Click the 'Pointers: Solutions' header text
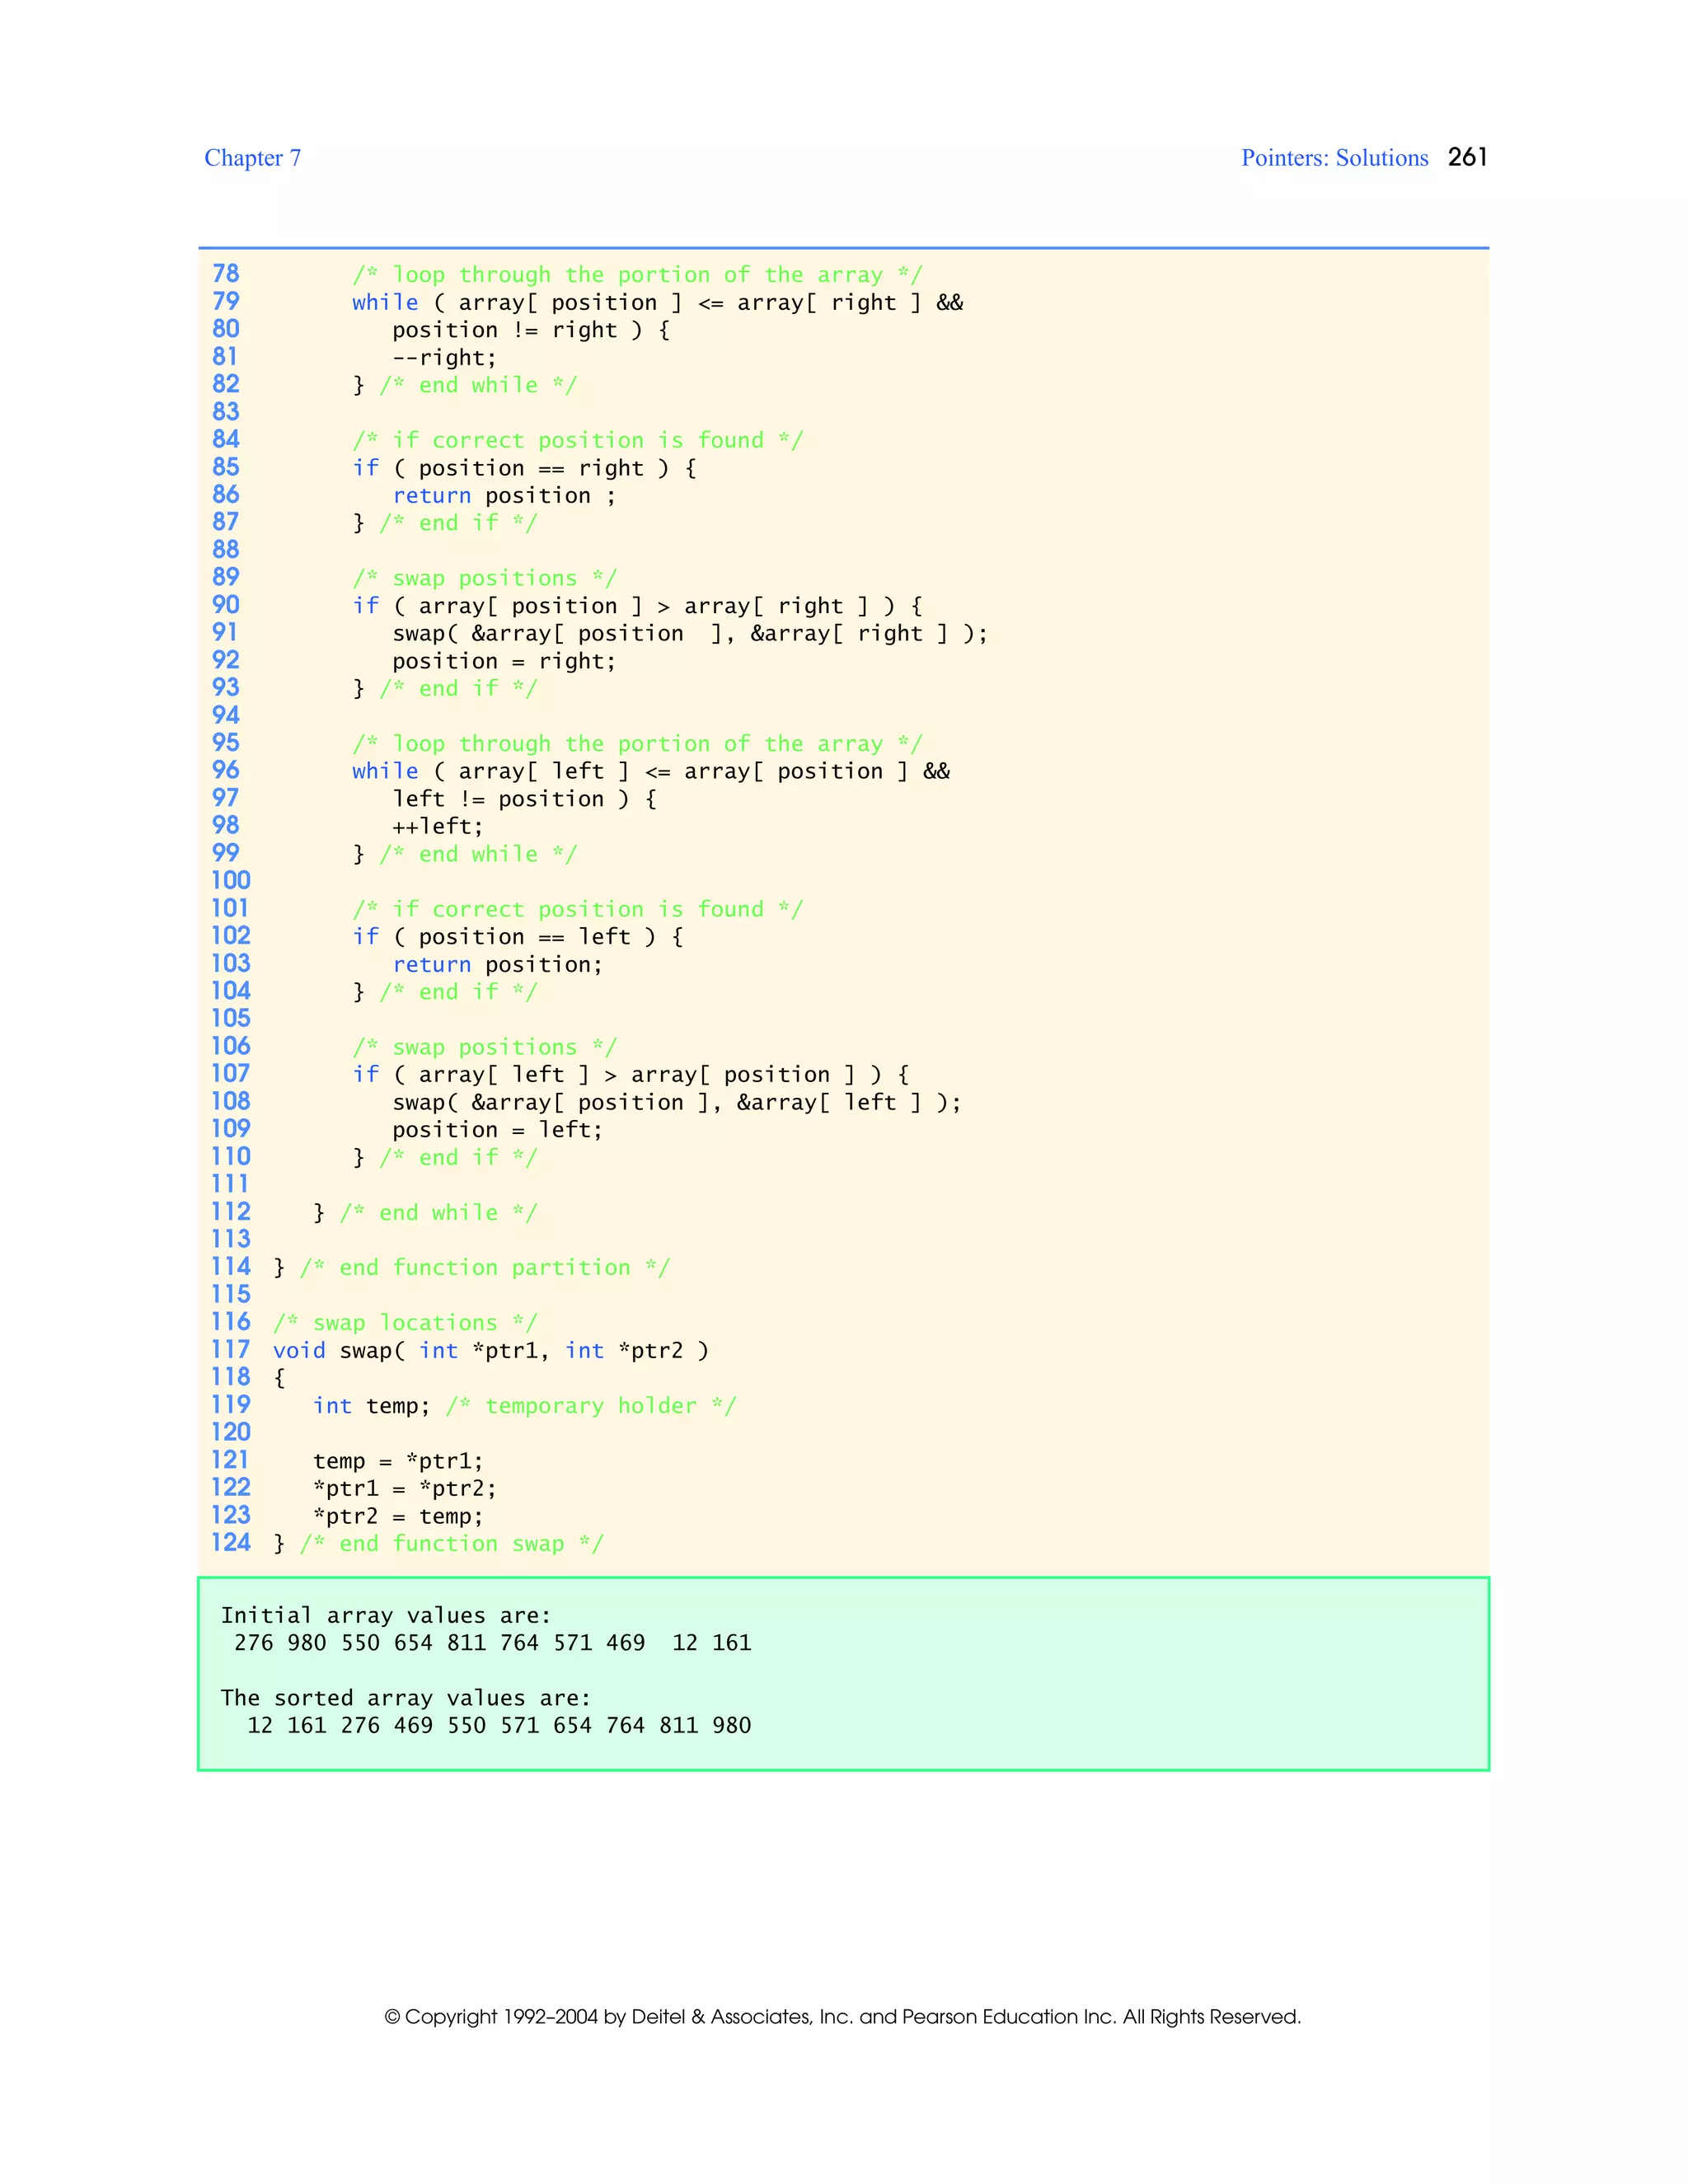Screen dimensions: 1688x2184 [x=1334, y=158]
